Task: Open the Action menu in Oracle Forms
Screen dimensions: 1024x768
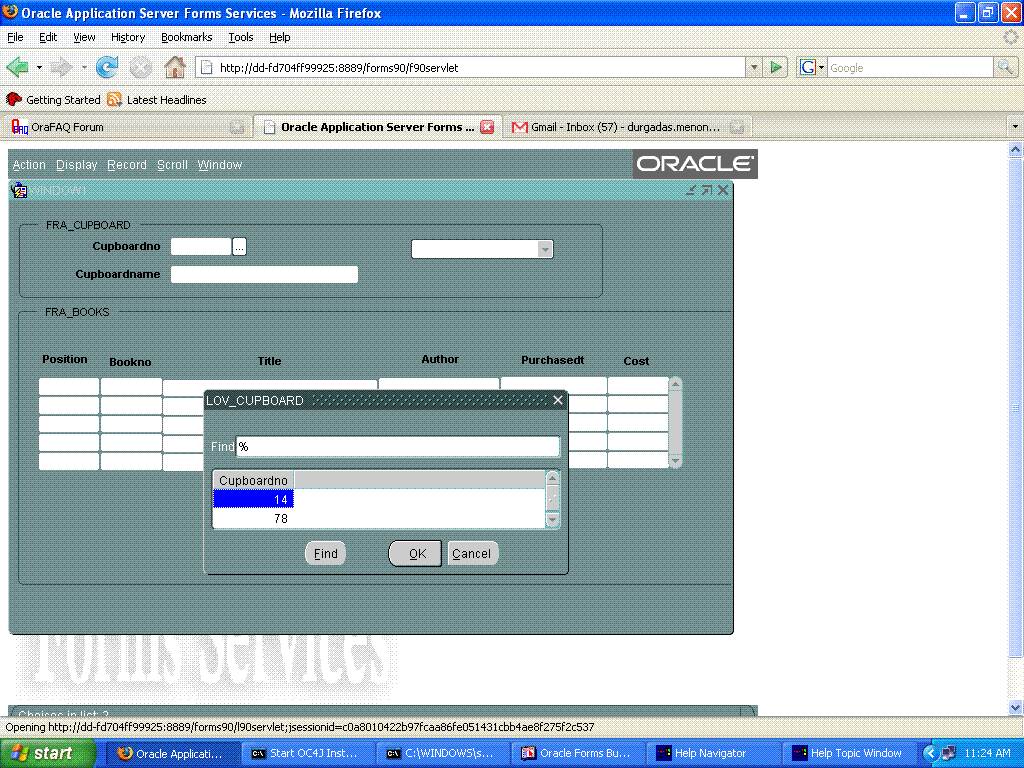Action: coord(29,165)
